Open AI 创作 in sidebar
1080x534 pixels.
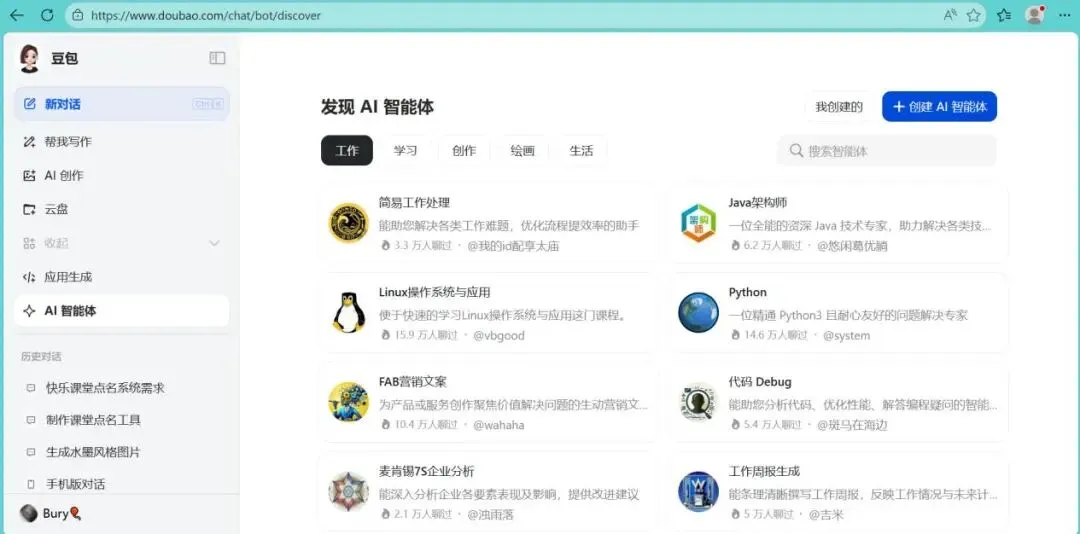pyautogui.click(x=121, y=176)
